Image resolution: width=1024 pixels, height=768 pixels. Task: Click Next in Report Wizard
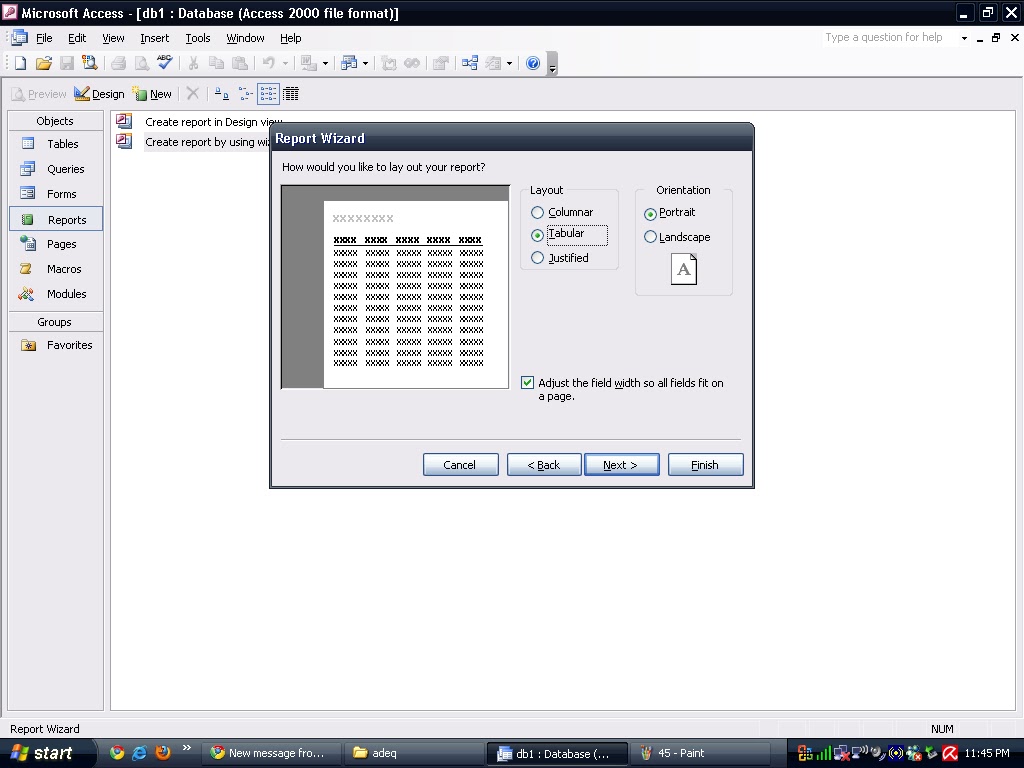pos(622,465)
